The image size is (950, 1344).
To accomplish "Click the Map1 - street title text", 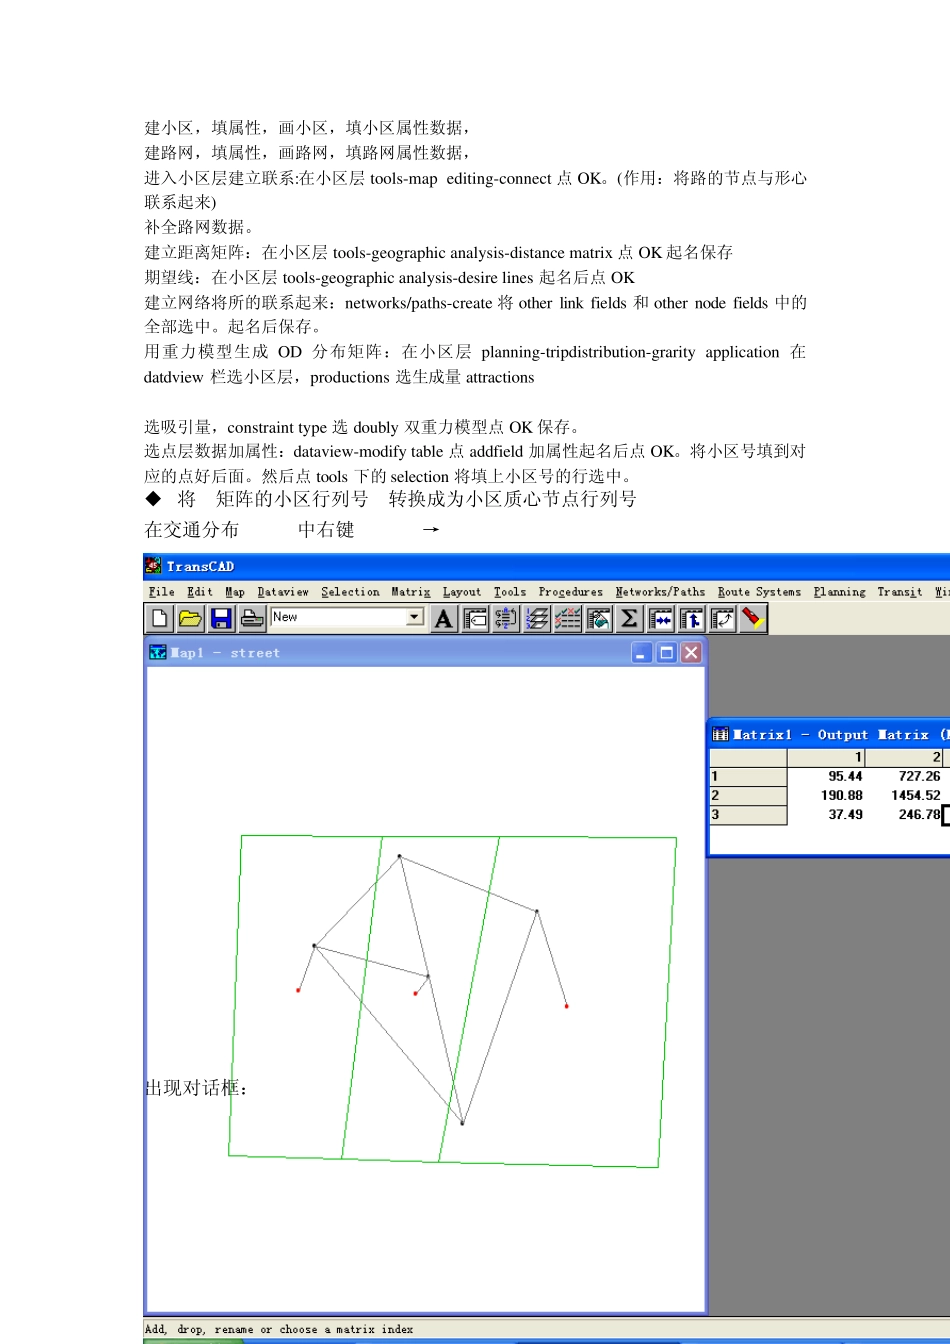I will (x=225, y=653).
